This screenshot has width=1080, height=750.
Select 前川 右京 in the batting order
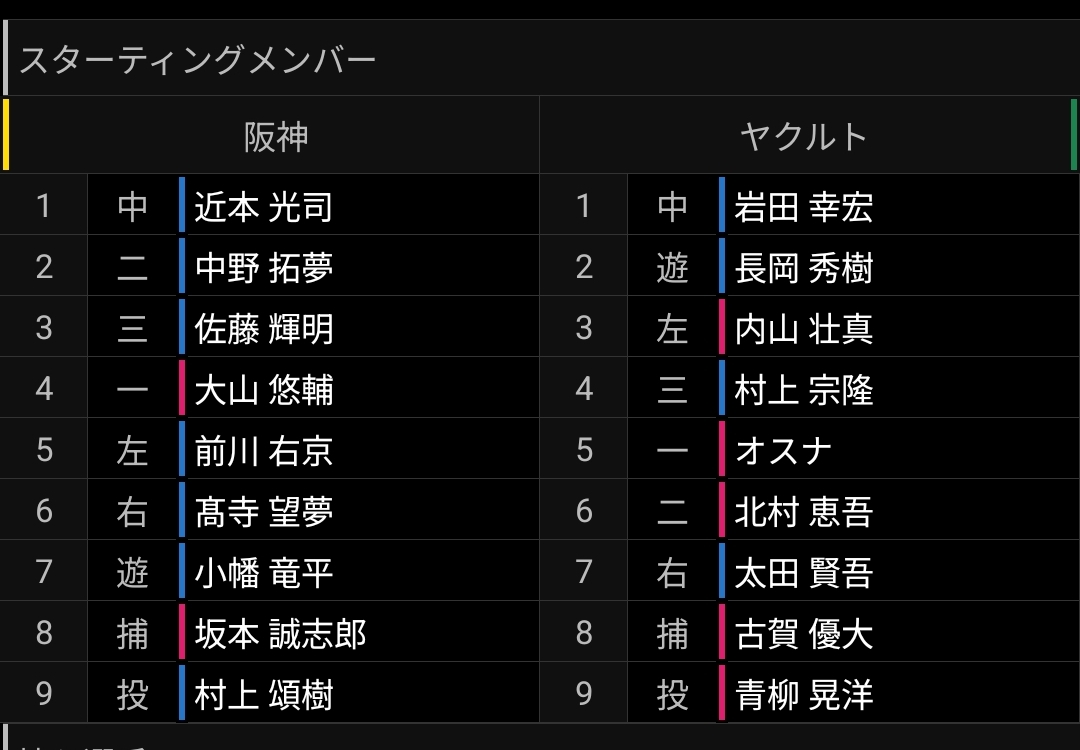pyautogui.click(x=264, y=450)
